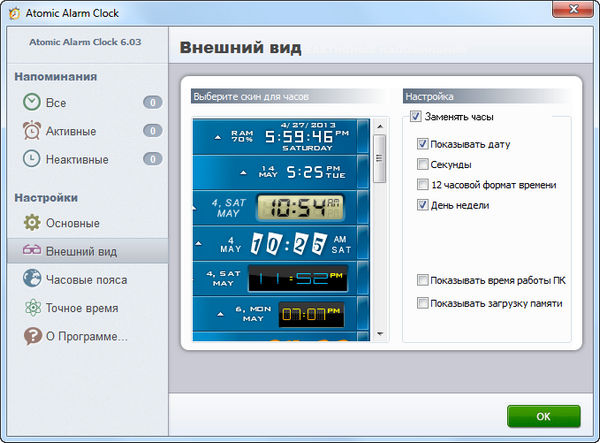
Task: Enable Показывать загрузку памяти checkbox
Action: click(424, 303)
